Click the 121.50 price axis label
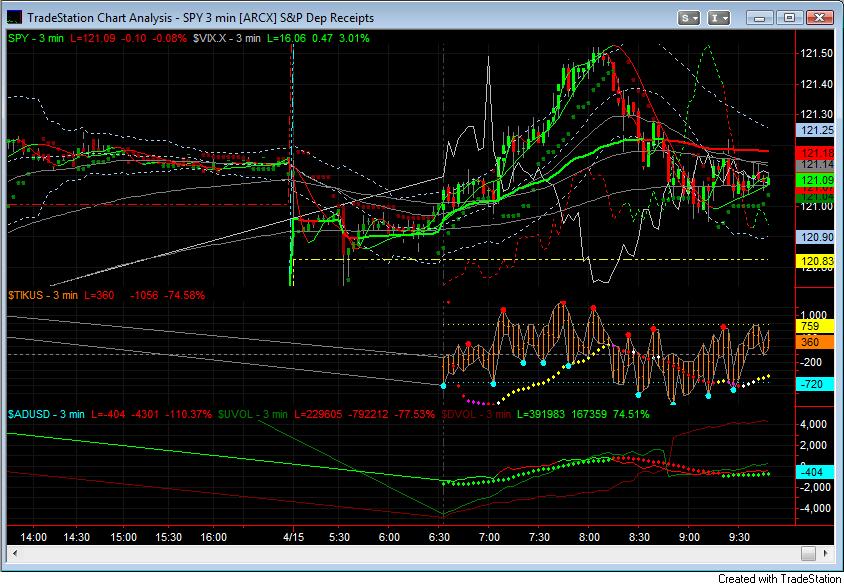 [x=817, y=54]
